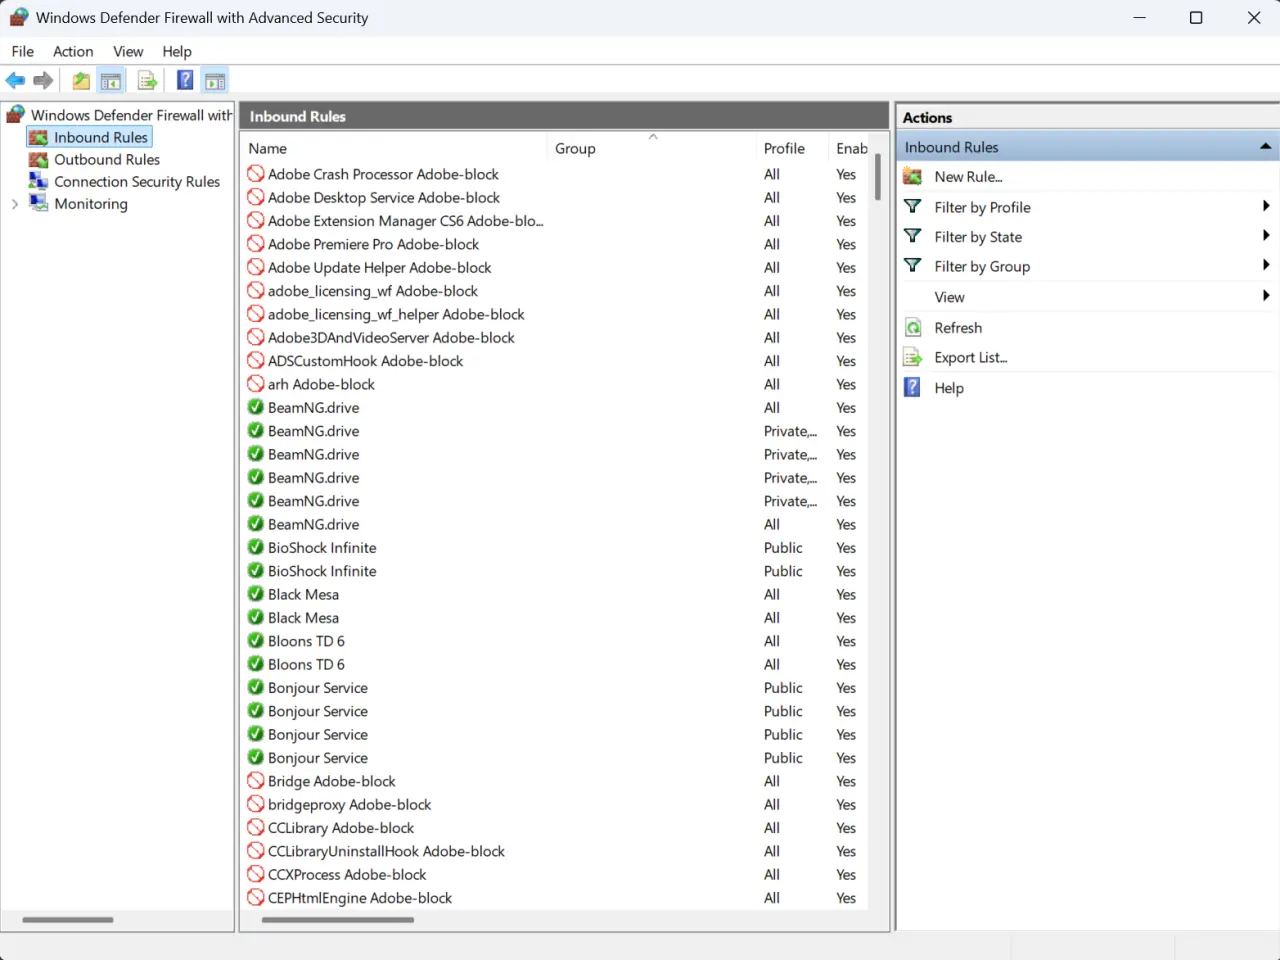Click Filter by Group action
The height and width of the screenshot is (960, 1280).
tap(982, 266)
